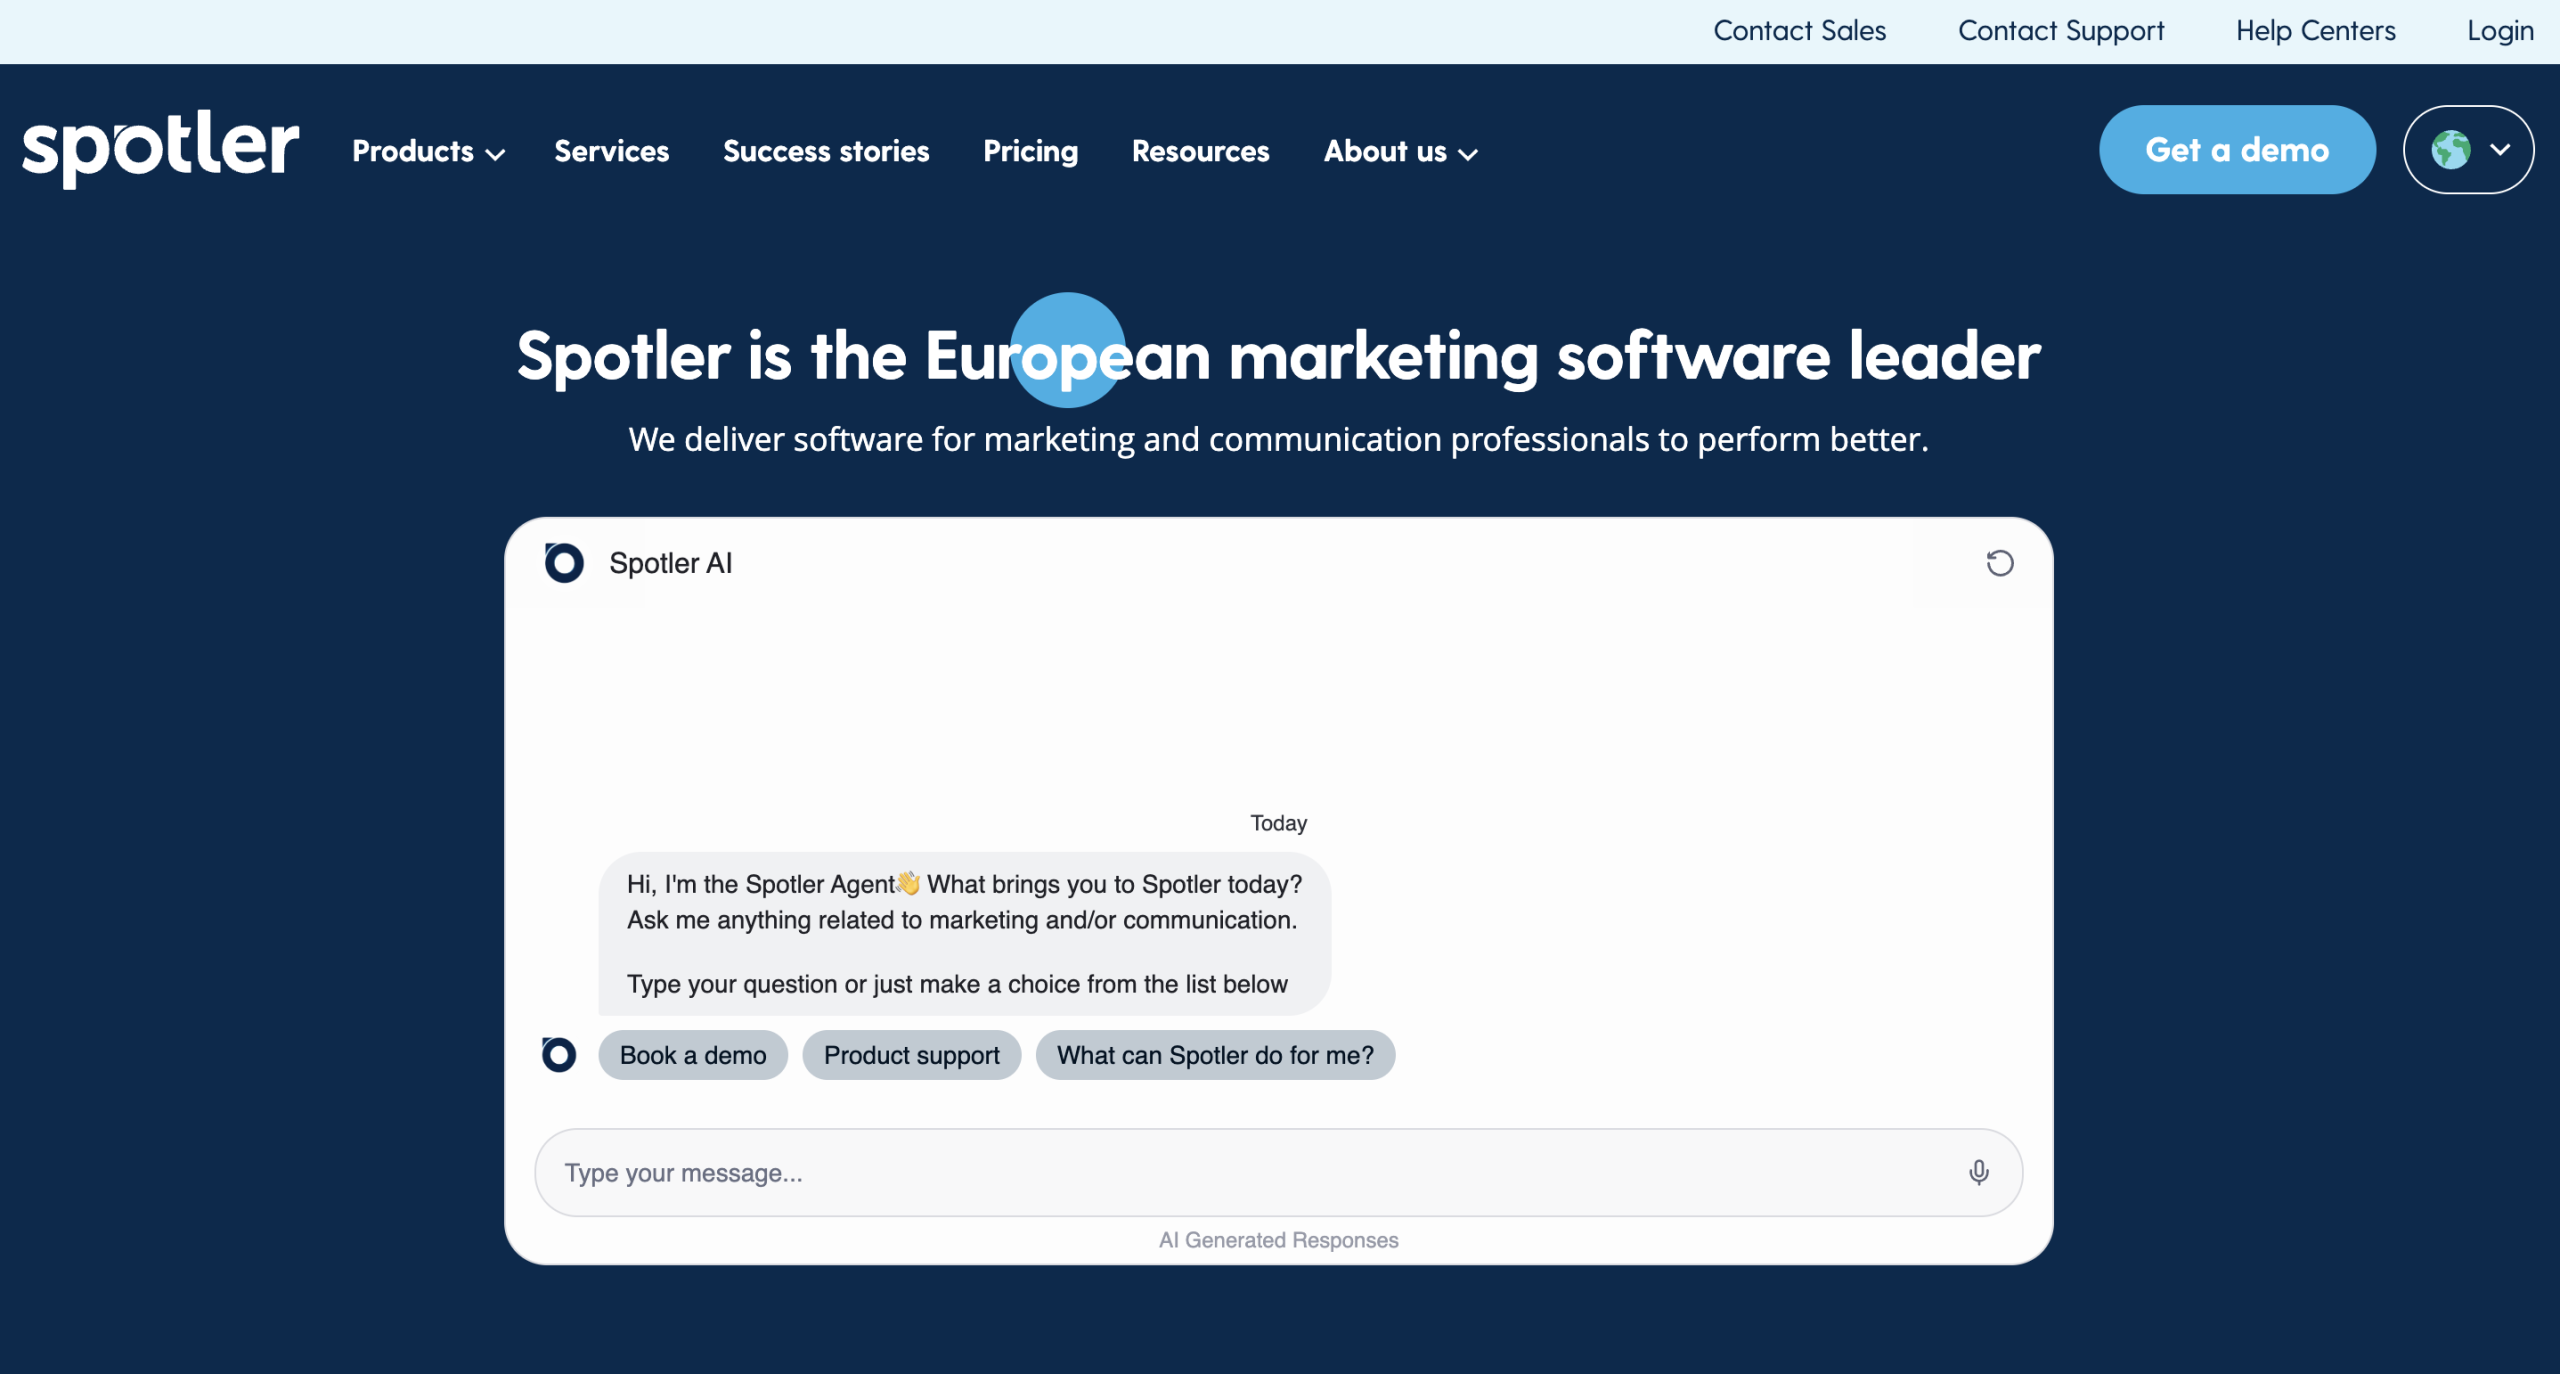Click the Spotler AI ring logo icon
The height and width of the screenshot is (1374, 2560).
point(564,563)
